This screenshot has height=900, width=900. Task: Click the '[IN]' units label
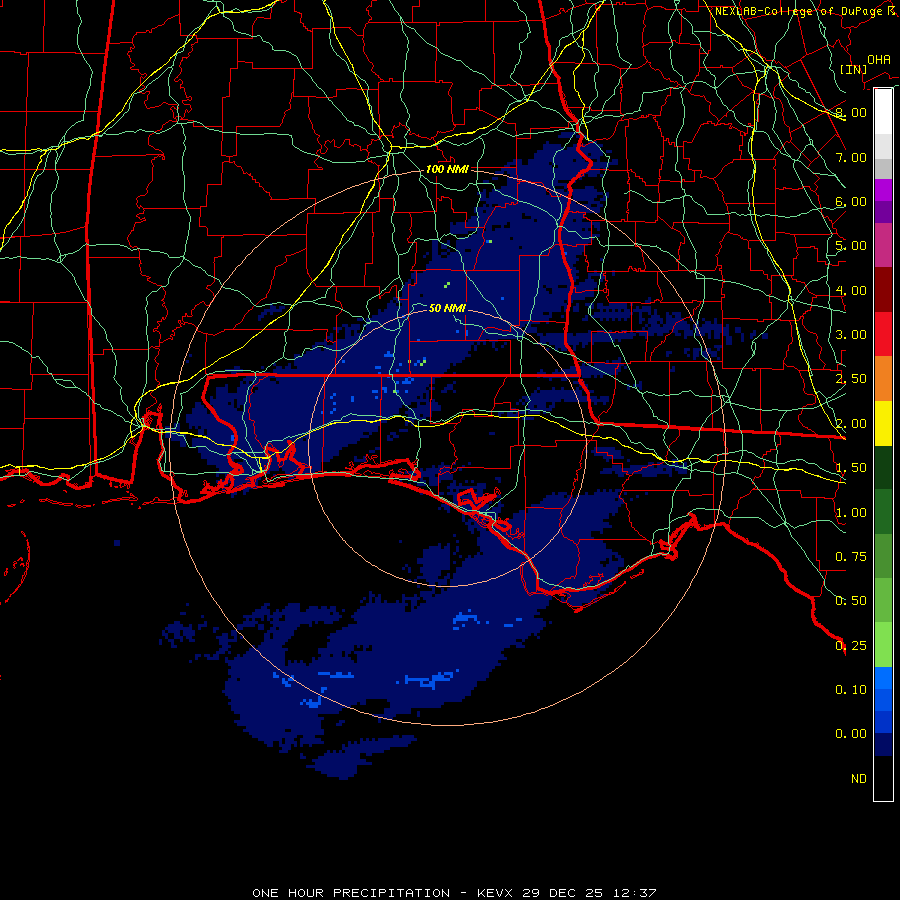853,69
